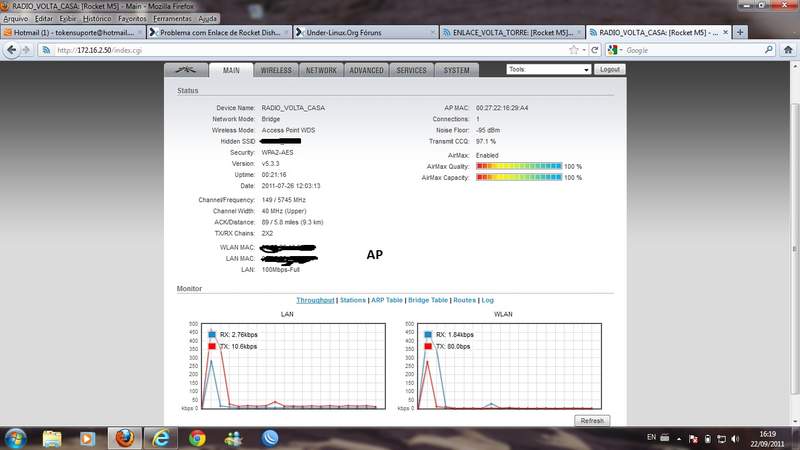
Task: Open the Google search engine selector
Action: point(615,50)
